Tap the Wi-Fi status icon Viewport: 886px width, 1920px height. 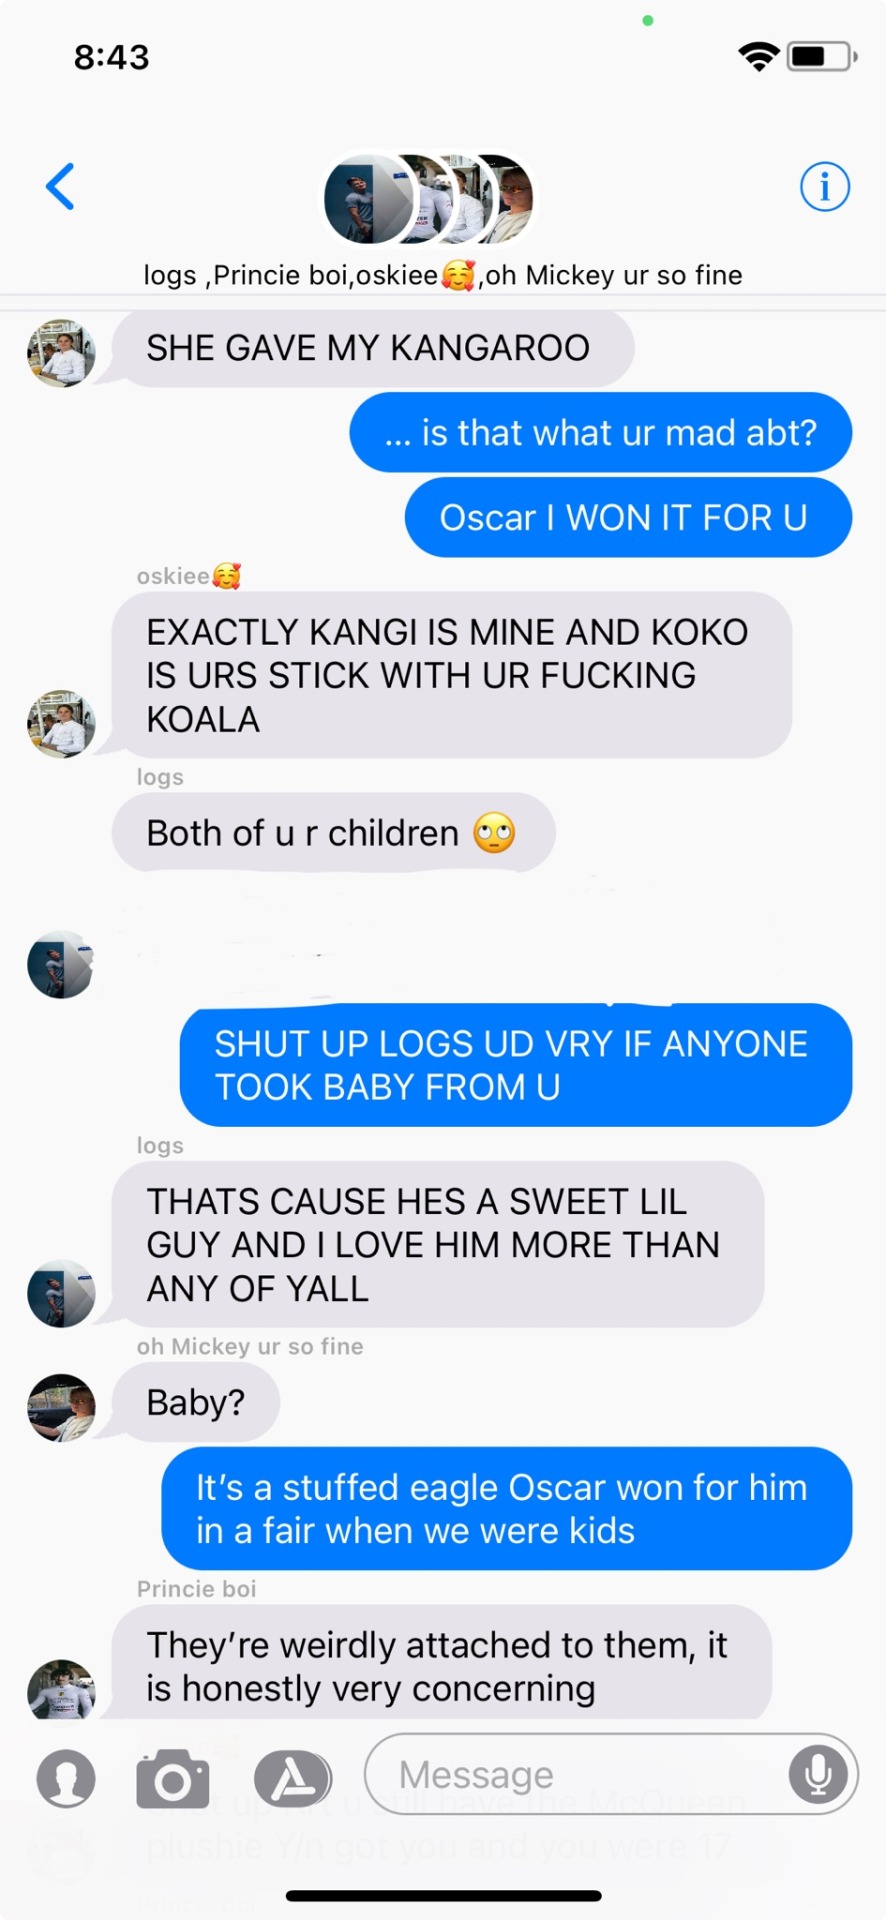759,57
